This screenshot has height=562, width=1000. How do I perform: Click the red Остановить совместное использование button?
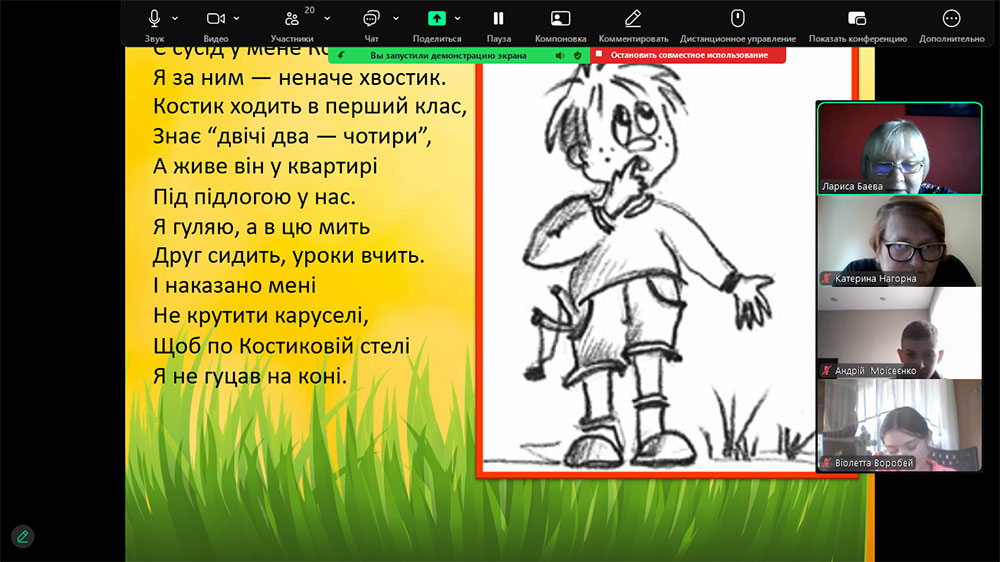point(688,55)
